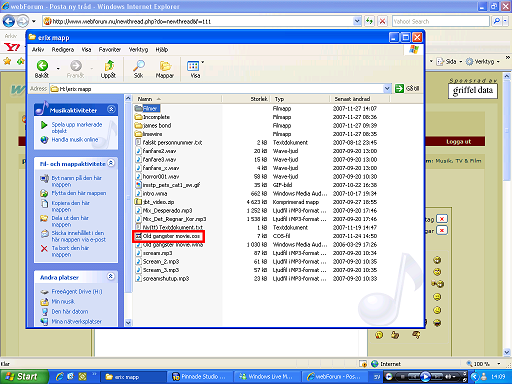
Task: Select the Incomplete folder
Action: click(152, 117)
